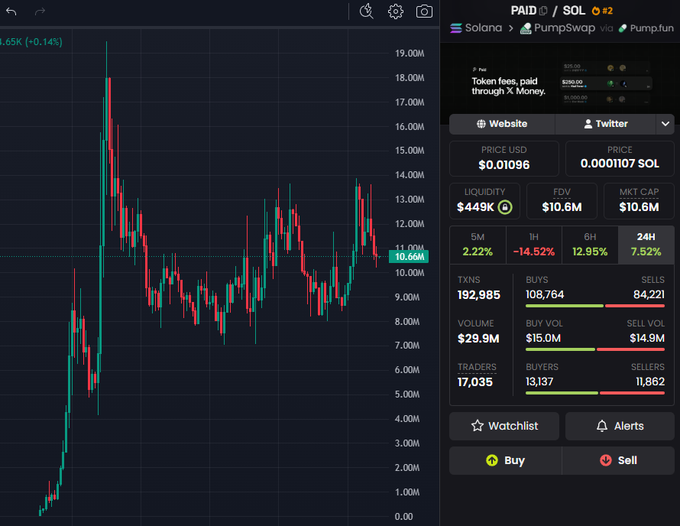The width and height of the screenshot is (680, 526).
Task: Click the green up-arrow Buy icon
Action: [492, 460]
